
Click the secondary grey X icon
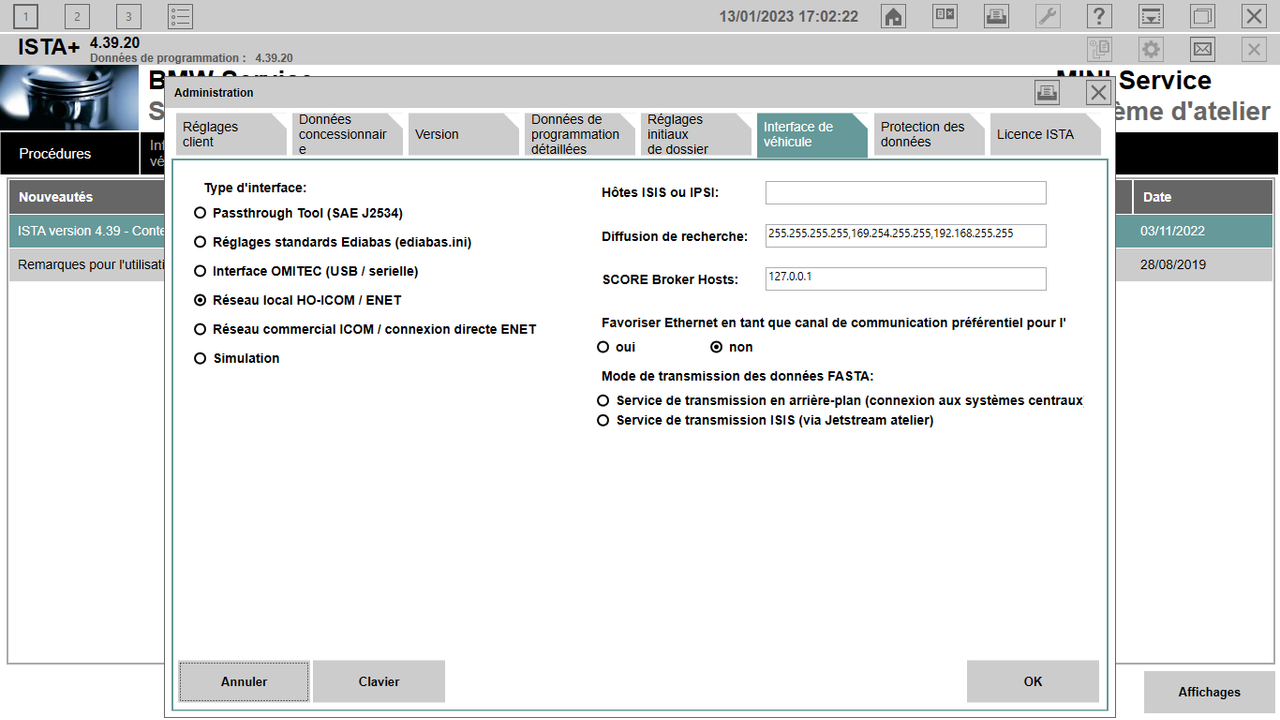pyautogui.click(x=1254, y=49)
